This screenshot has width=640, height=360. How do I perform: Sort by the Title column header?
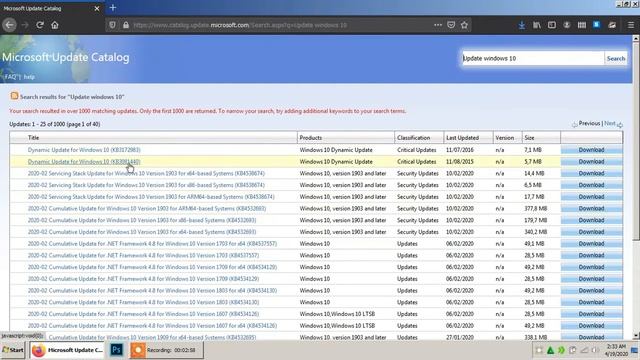click(33, 138)
